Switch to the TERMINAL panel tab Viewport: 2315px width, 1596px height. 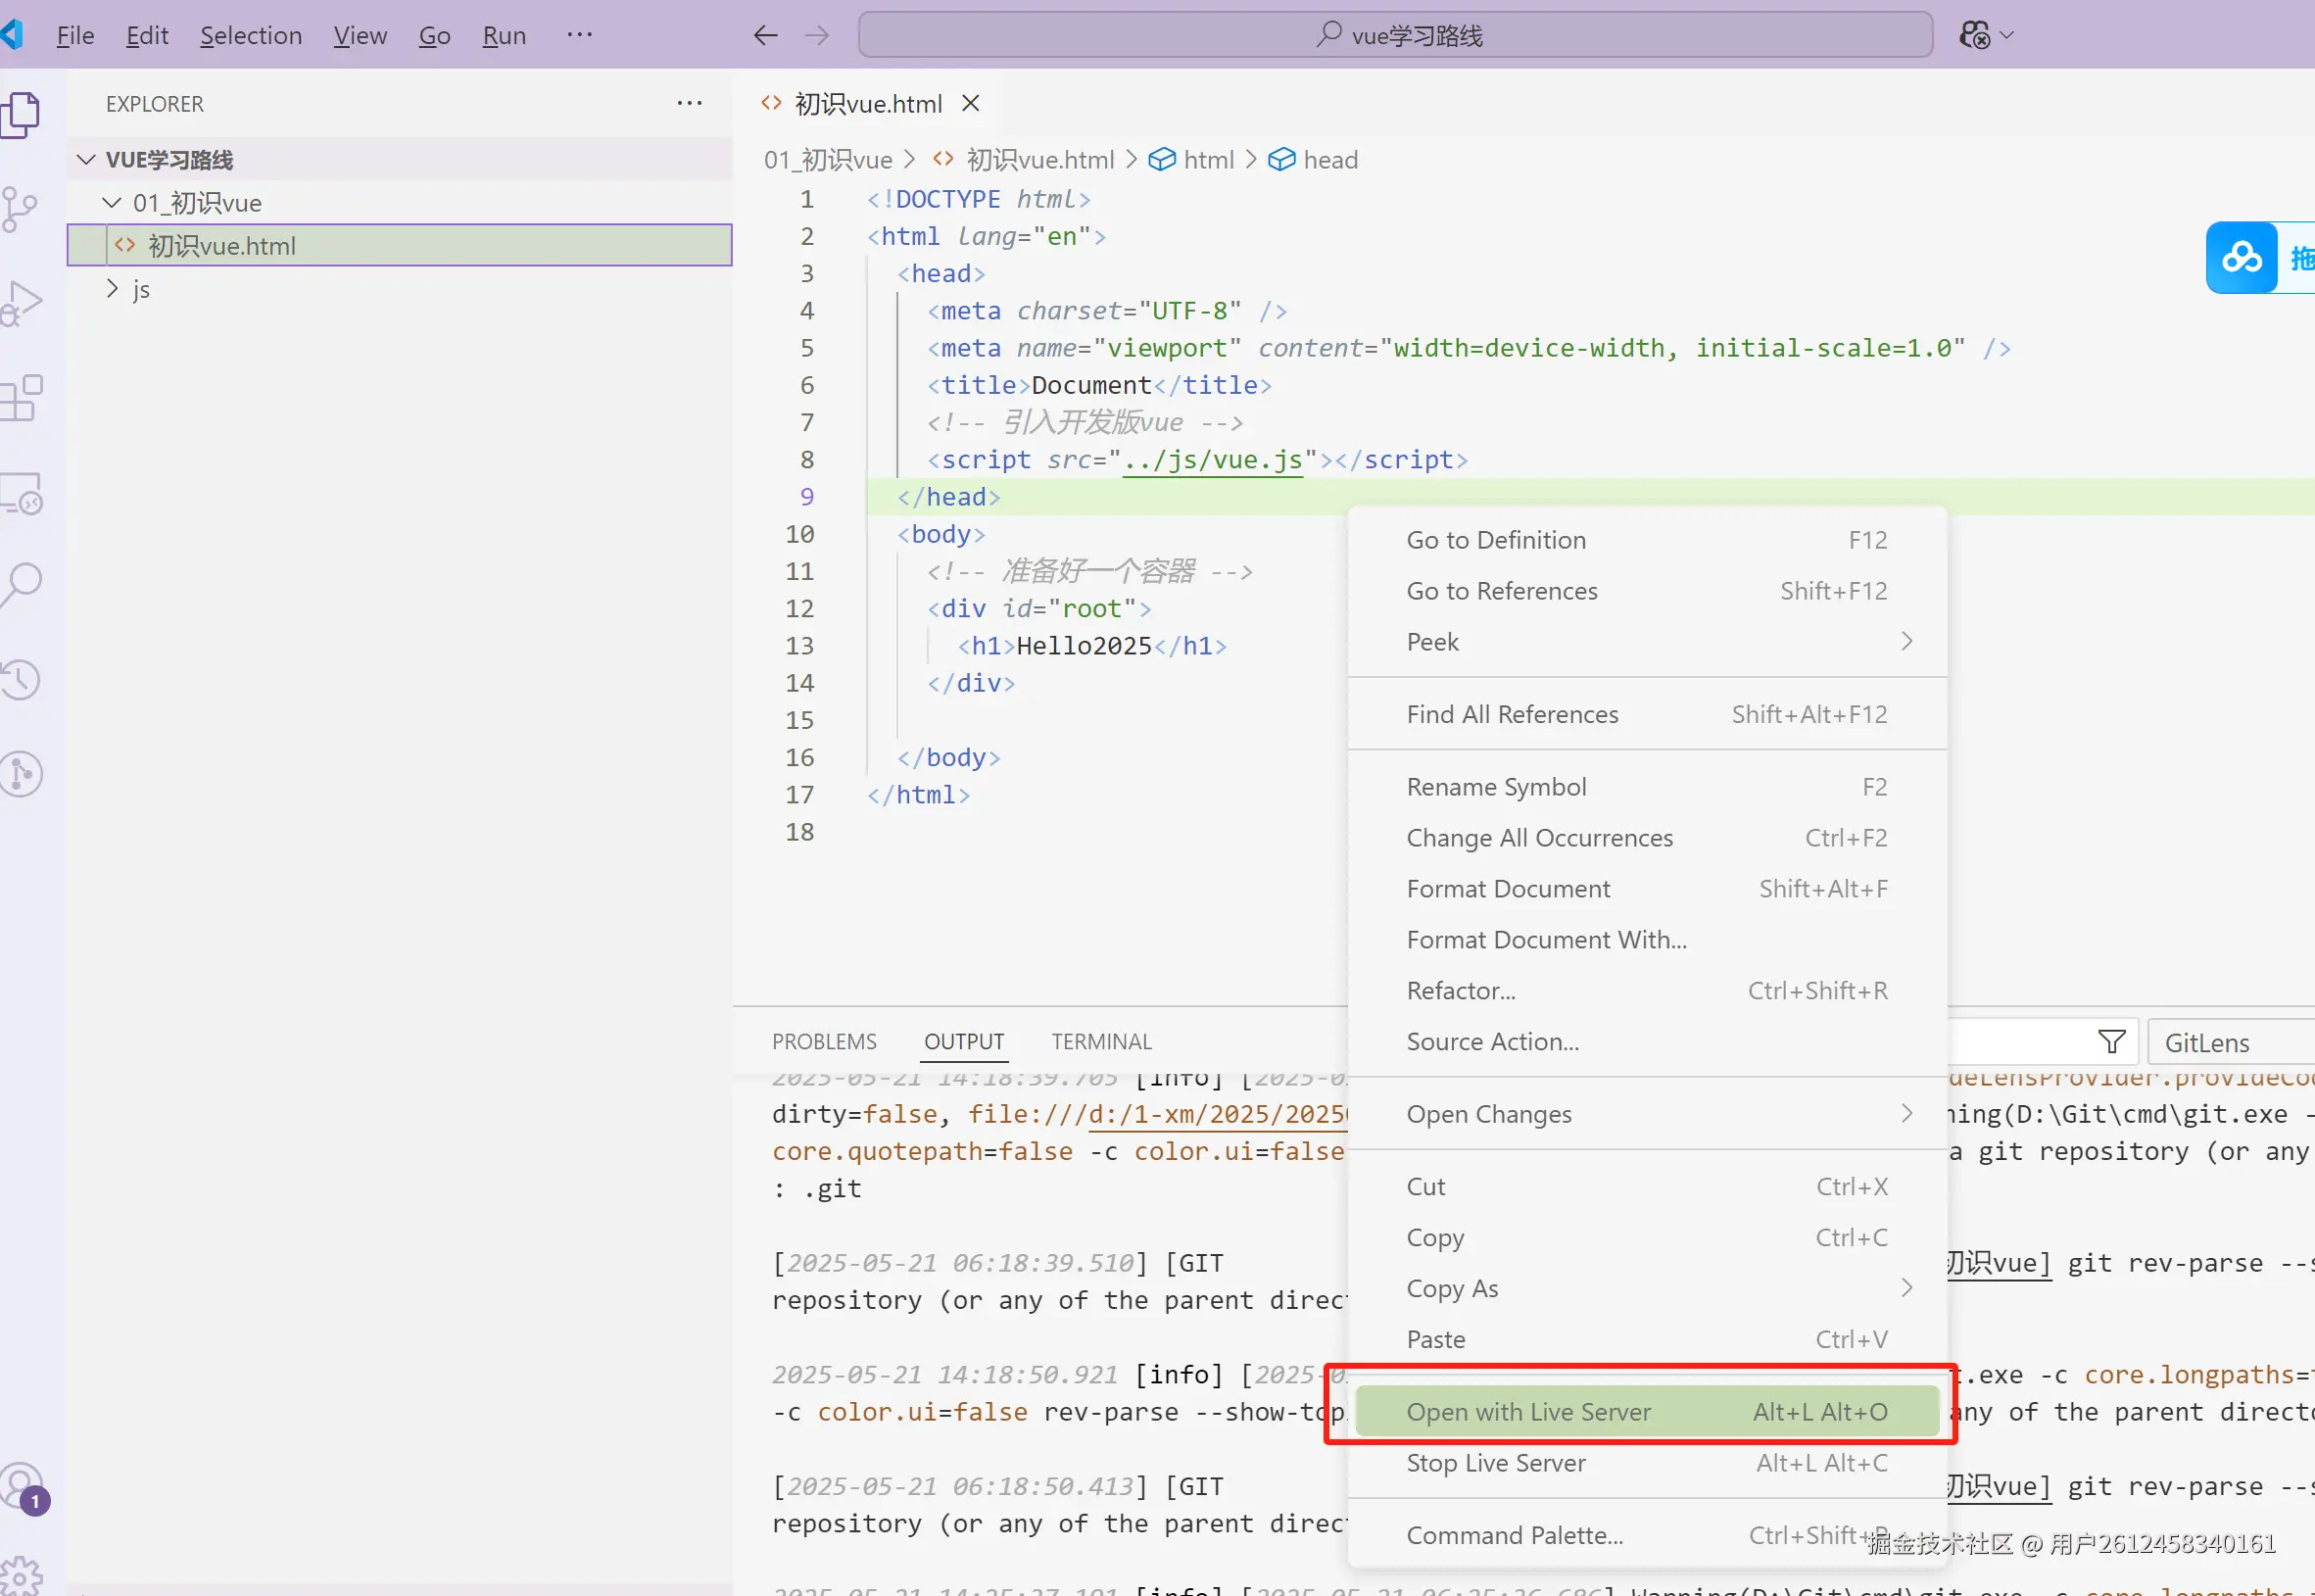tap(1101, 1042)
